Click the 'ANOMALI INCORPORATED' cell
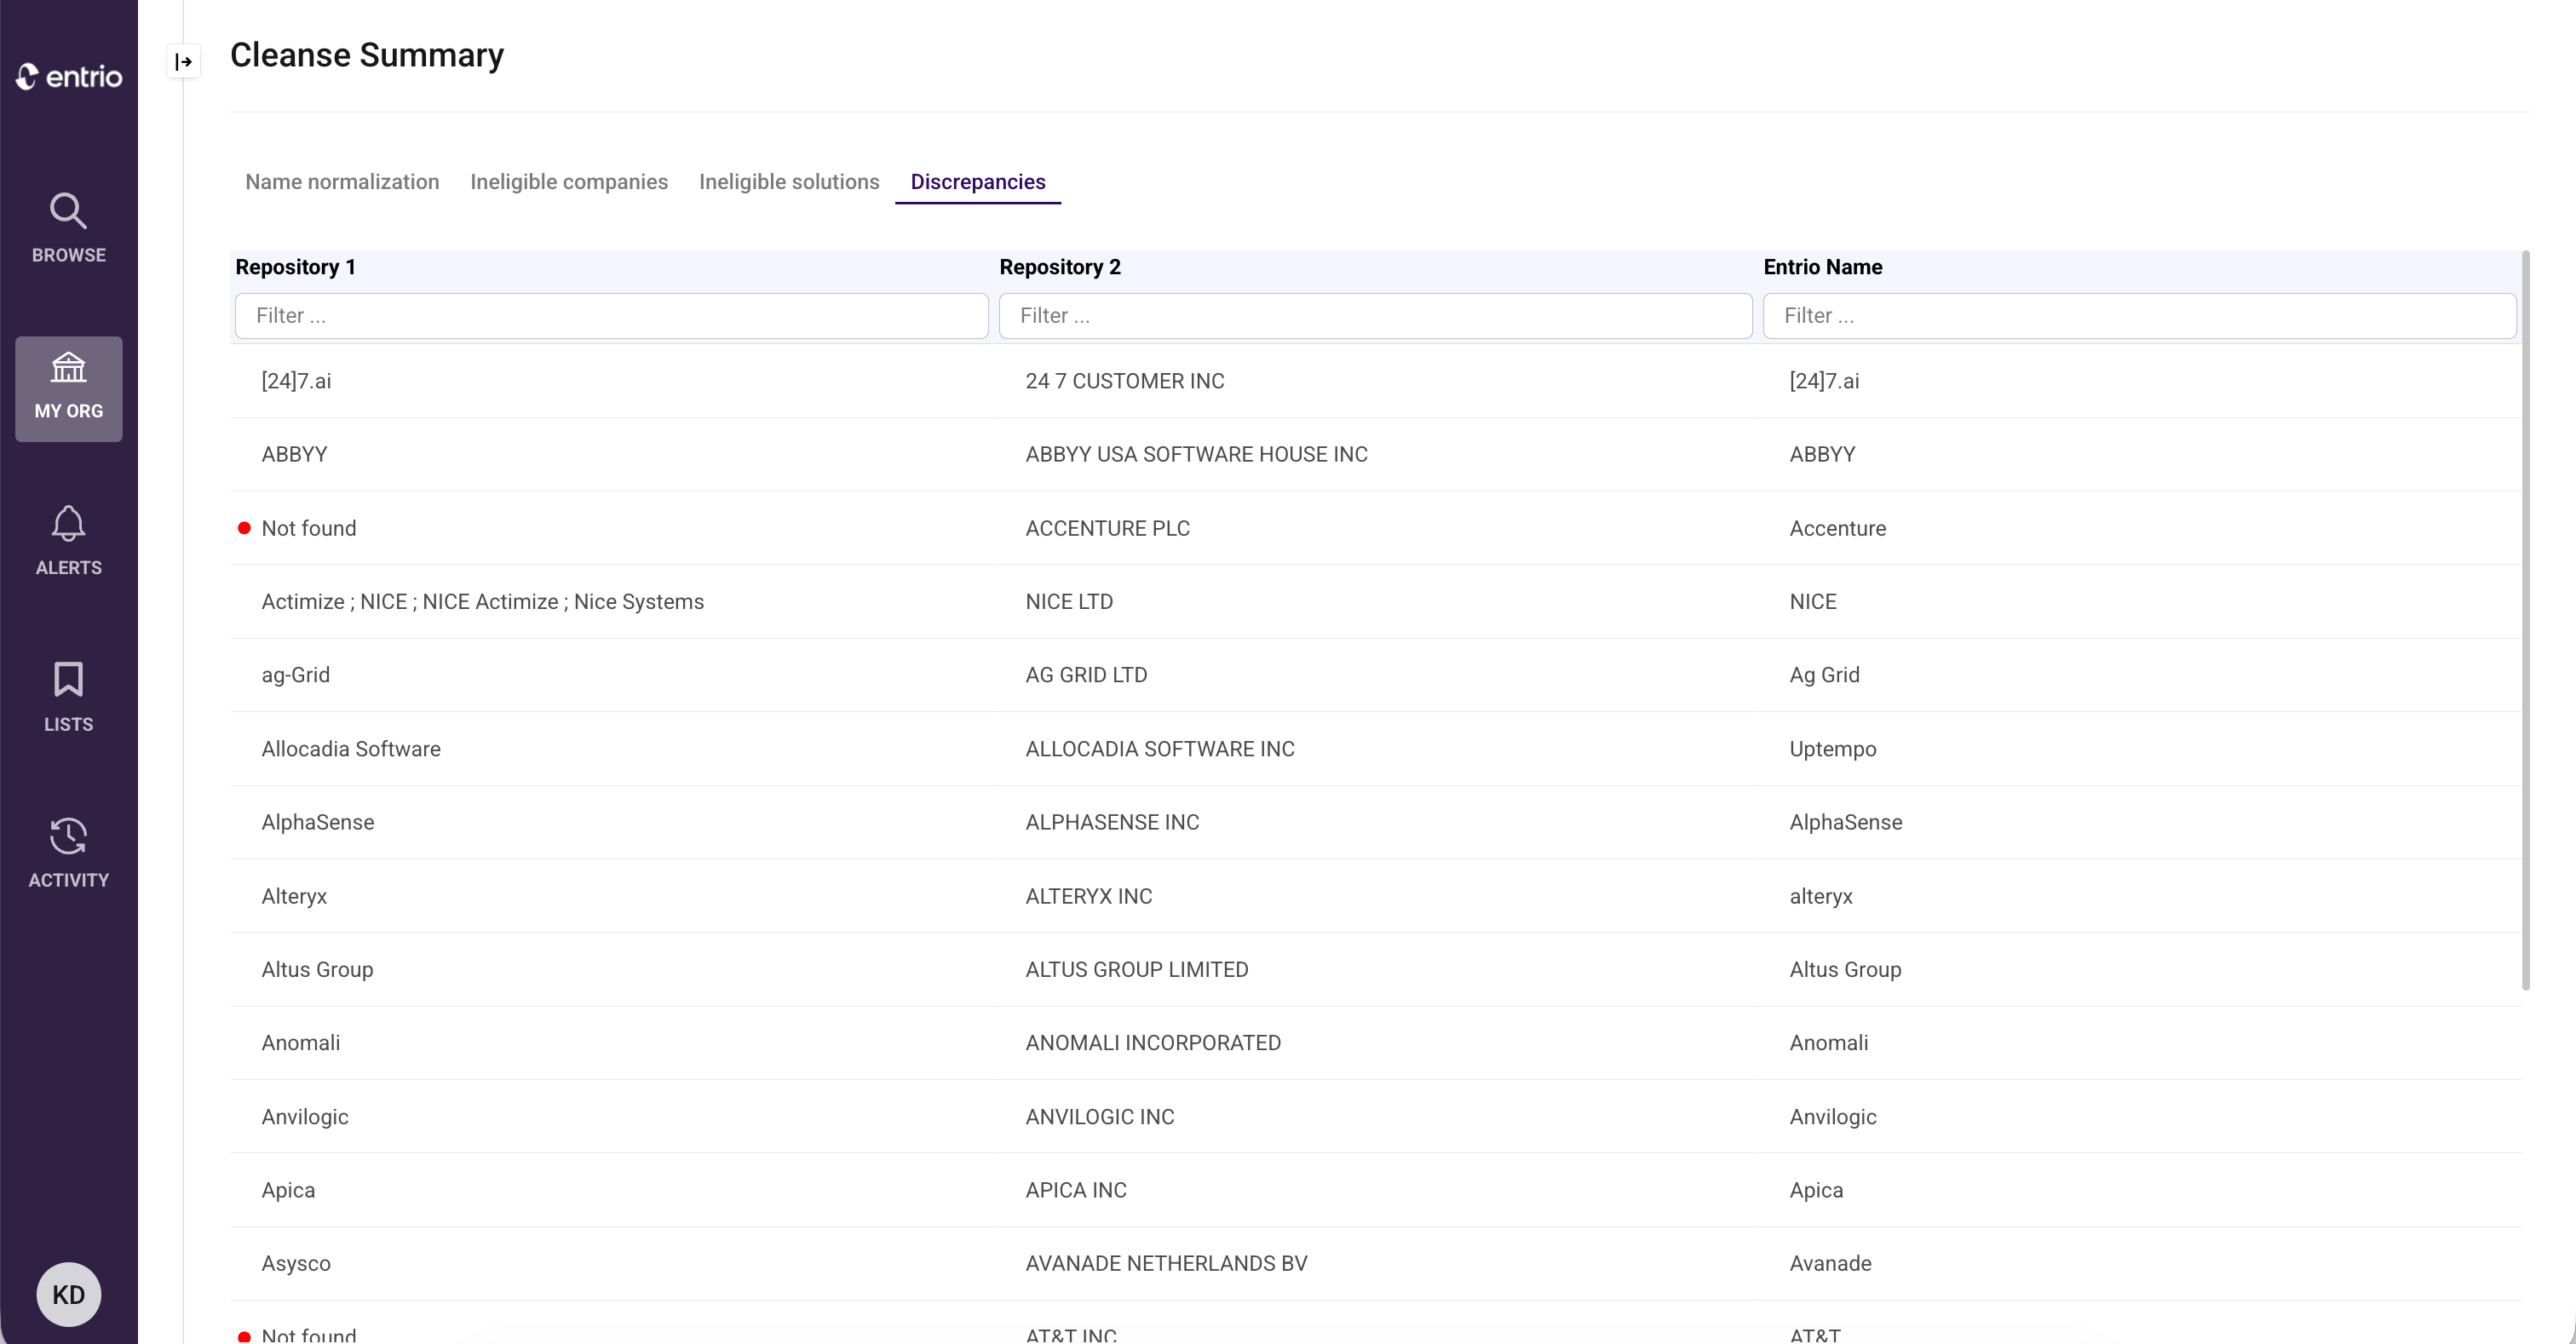 click(1152, 1043)
